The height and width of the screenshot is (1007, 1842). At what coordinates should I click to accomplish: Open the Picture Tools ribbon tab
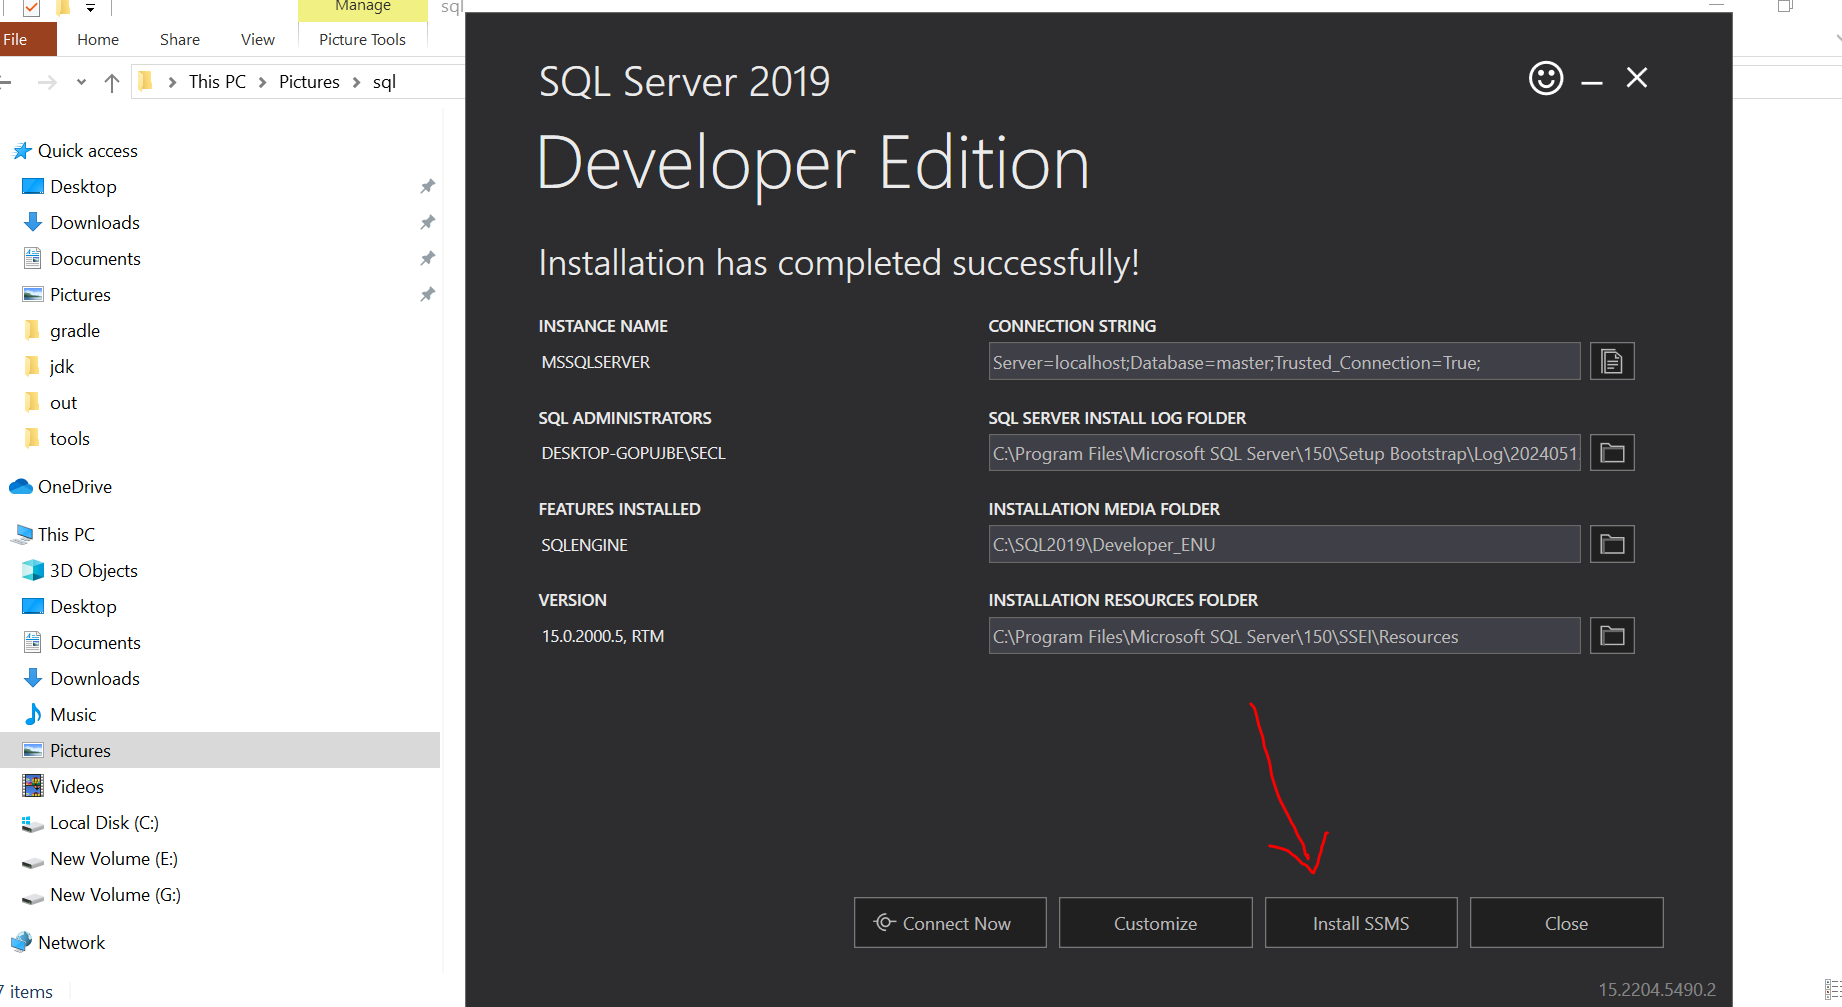coord(362,39)
